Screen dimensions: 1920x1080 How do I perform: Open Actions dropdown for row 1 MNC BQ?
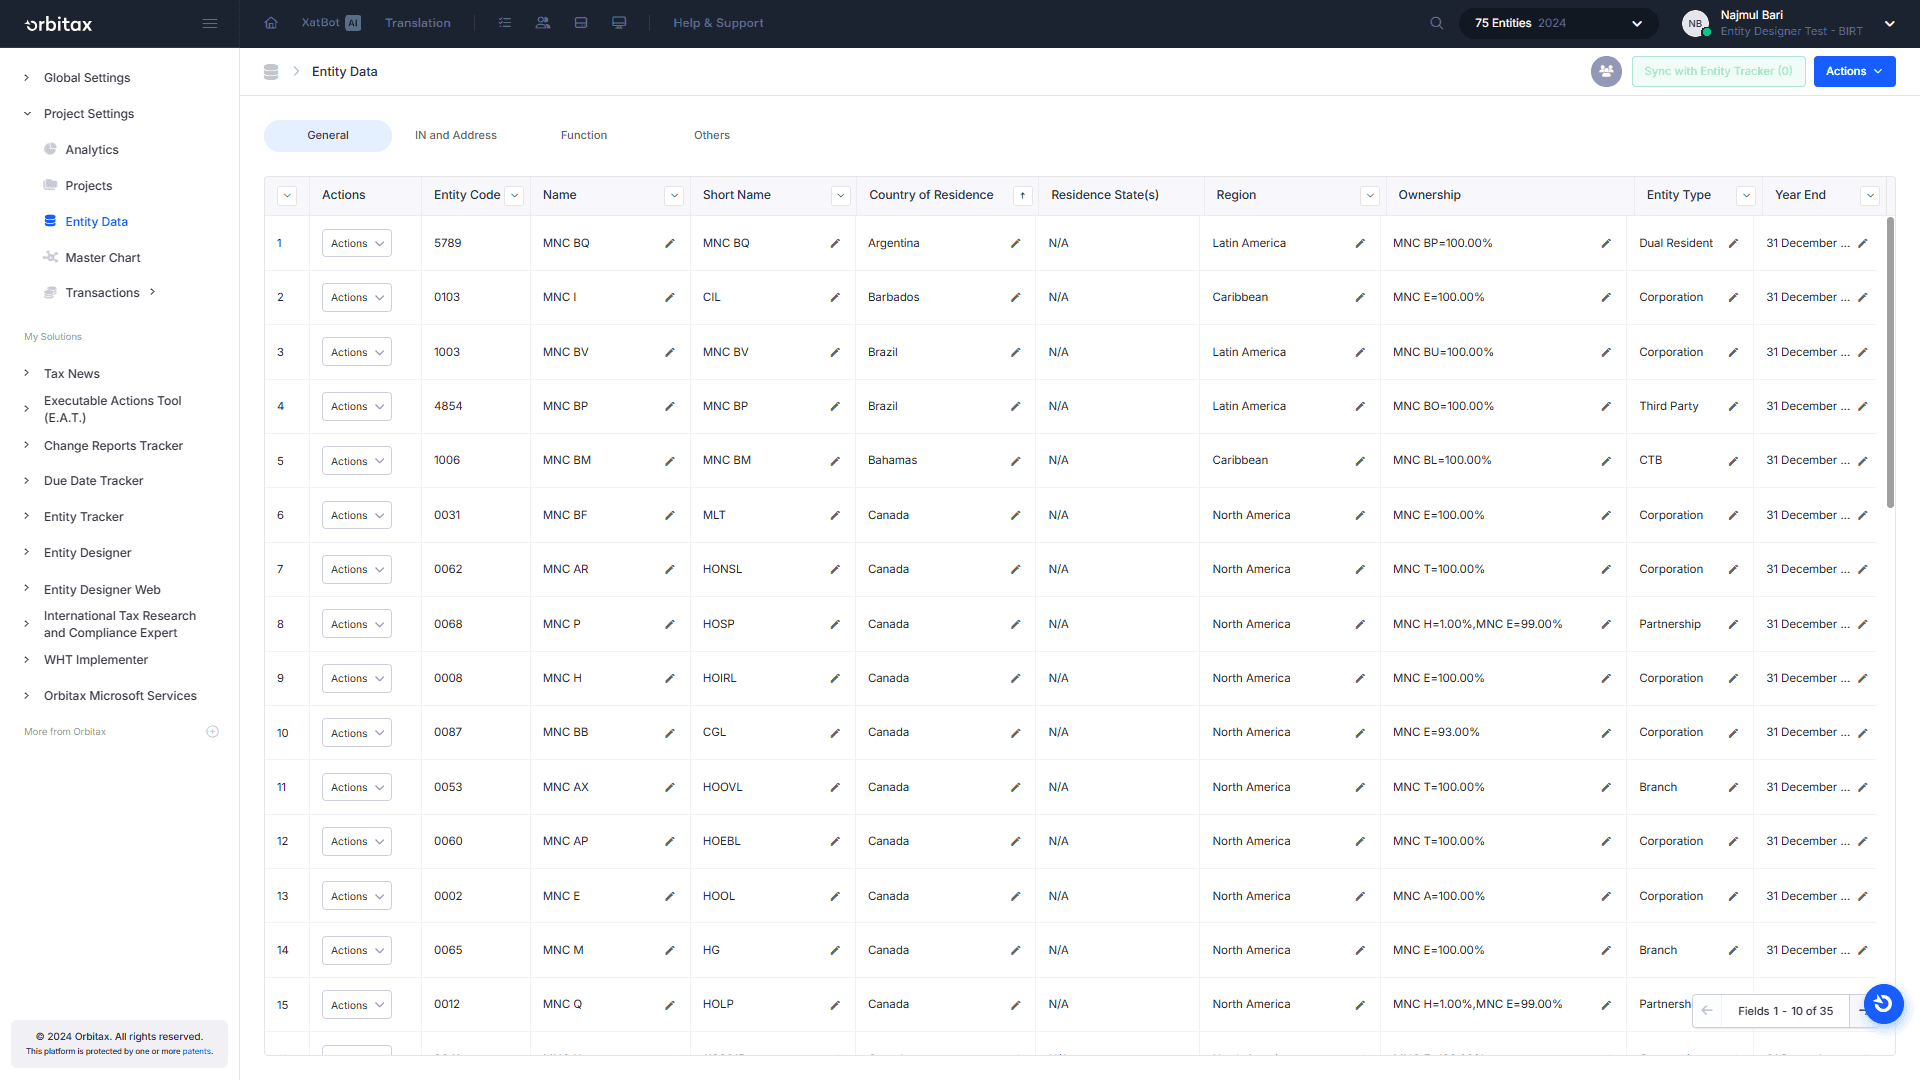tap(357, 244)
